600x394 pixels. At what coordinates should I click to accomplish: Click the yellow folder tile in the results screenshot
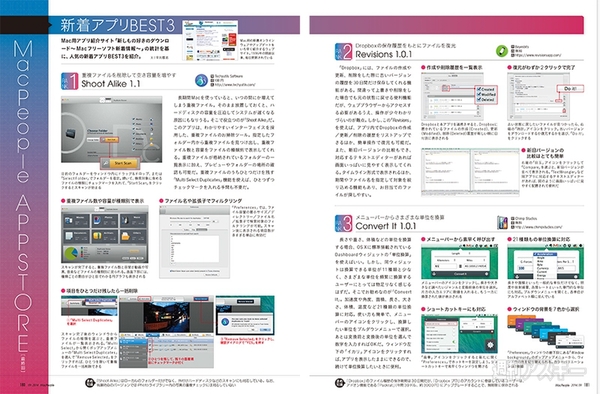point(126,236)
